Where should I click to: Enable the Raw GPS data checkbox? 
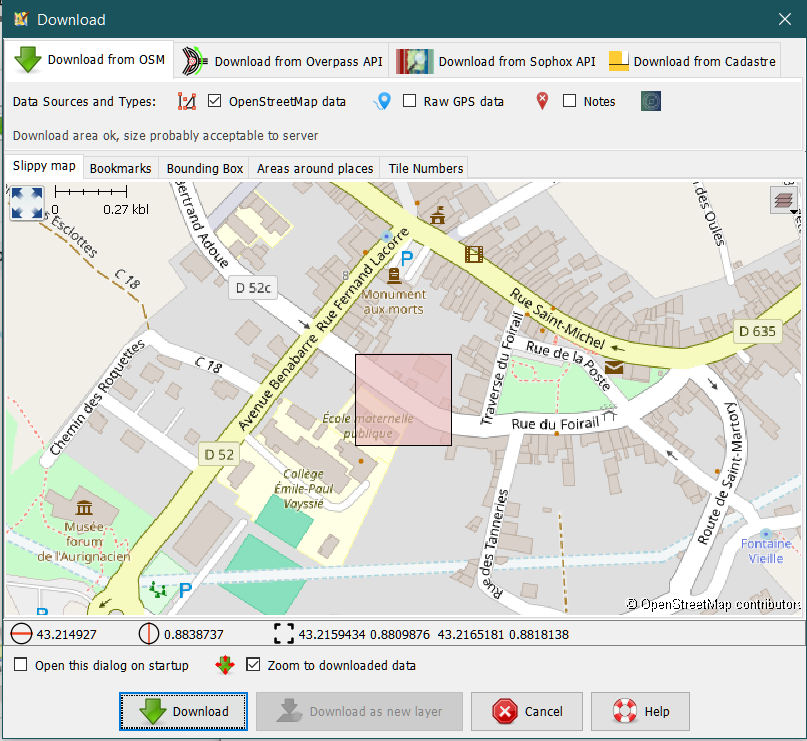pos(409,101)
